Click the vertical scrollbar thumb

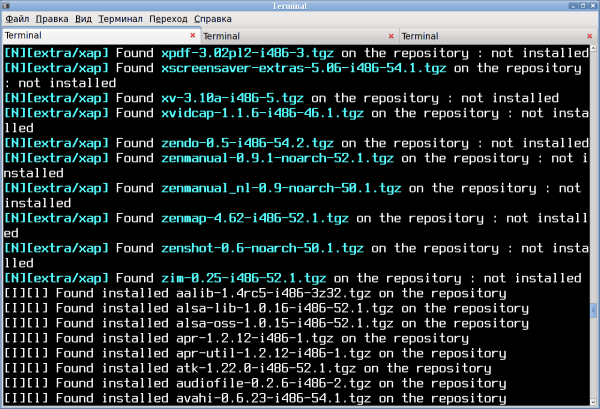tap(593, 310)
